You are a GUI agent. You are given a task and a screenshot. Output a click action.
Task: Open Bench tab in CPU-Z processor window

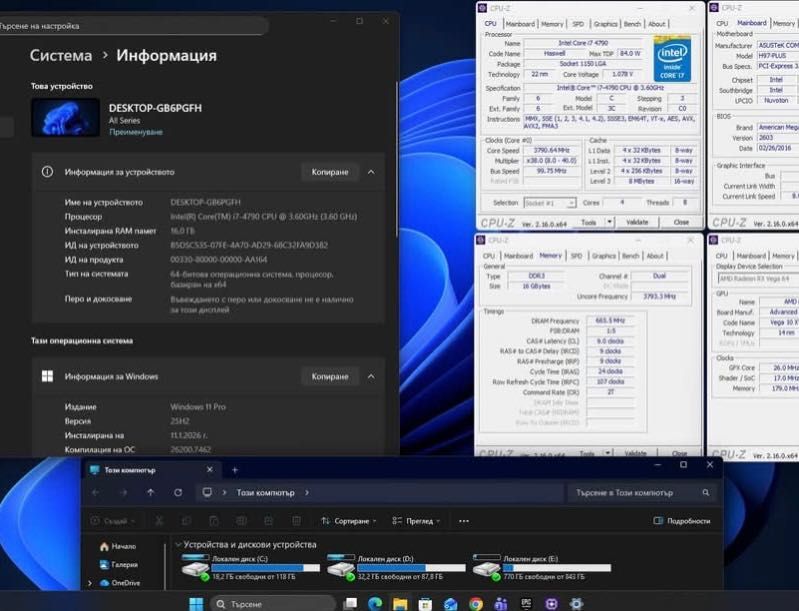coord(632,24)
